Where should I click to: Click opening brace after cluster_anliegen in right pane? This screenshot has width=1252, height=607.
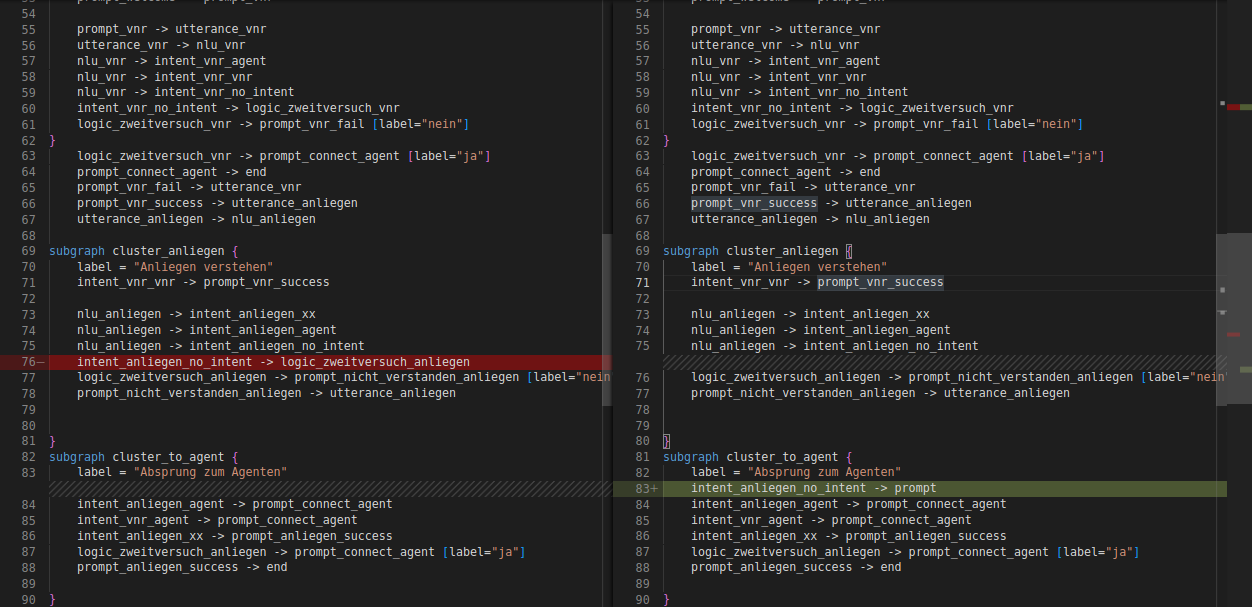click(x=849, y=251)
